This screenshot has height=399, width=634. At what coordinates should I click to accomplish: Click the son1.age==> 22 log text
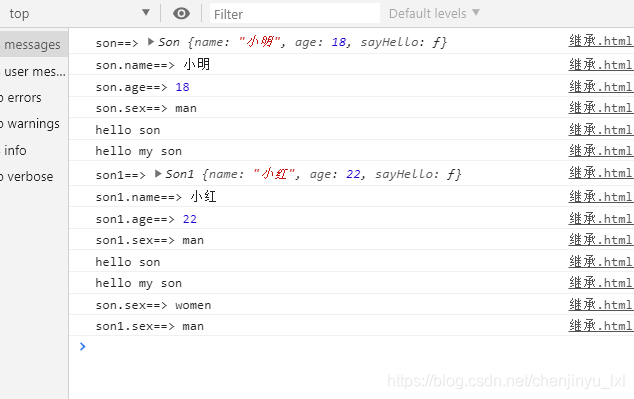point(146,219)
